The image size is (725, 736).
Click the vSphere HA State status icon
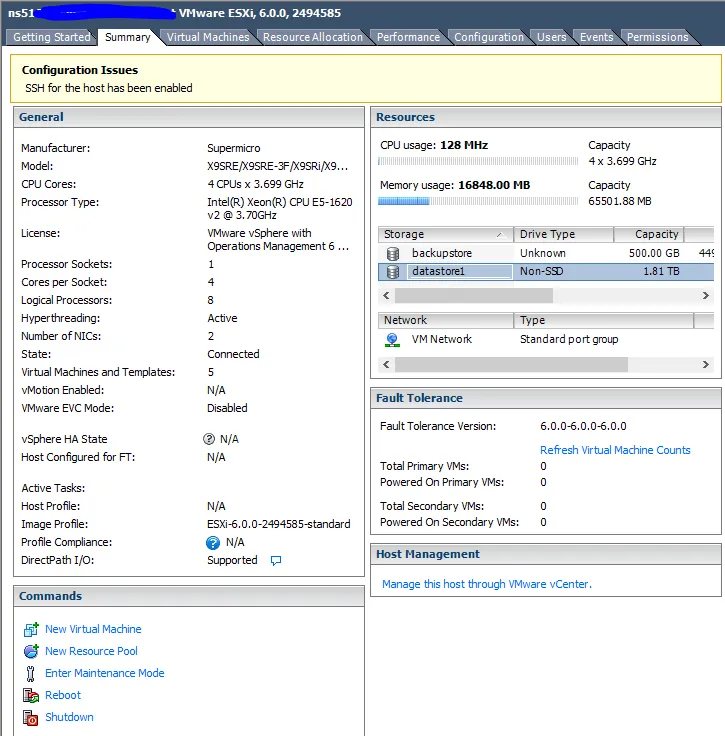[x=209, y=439]
